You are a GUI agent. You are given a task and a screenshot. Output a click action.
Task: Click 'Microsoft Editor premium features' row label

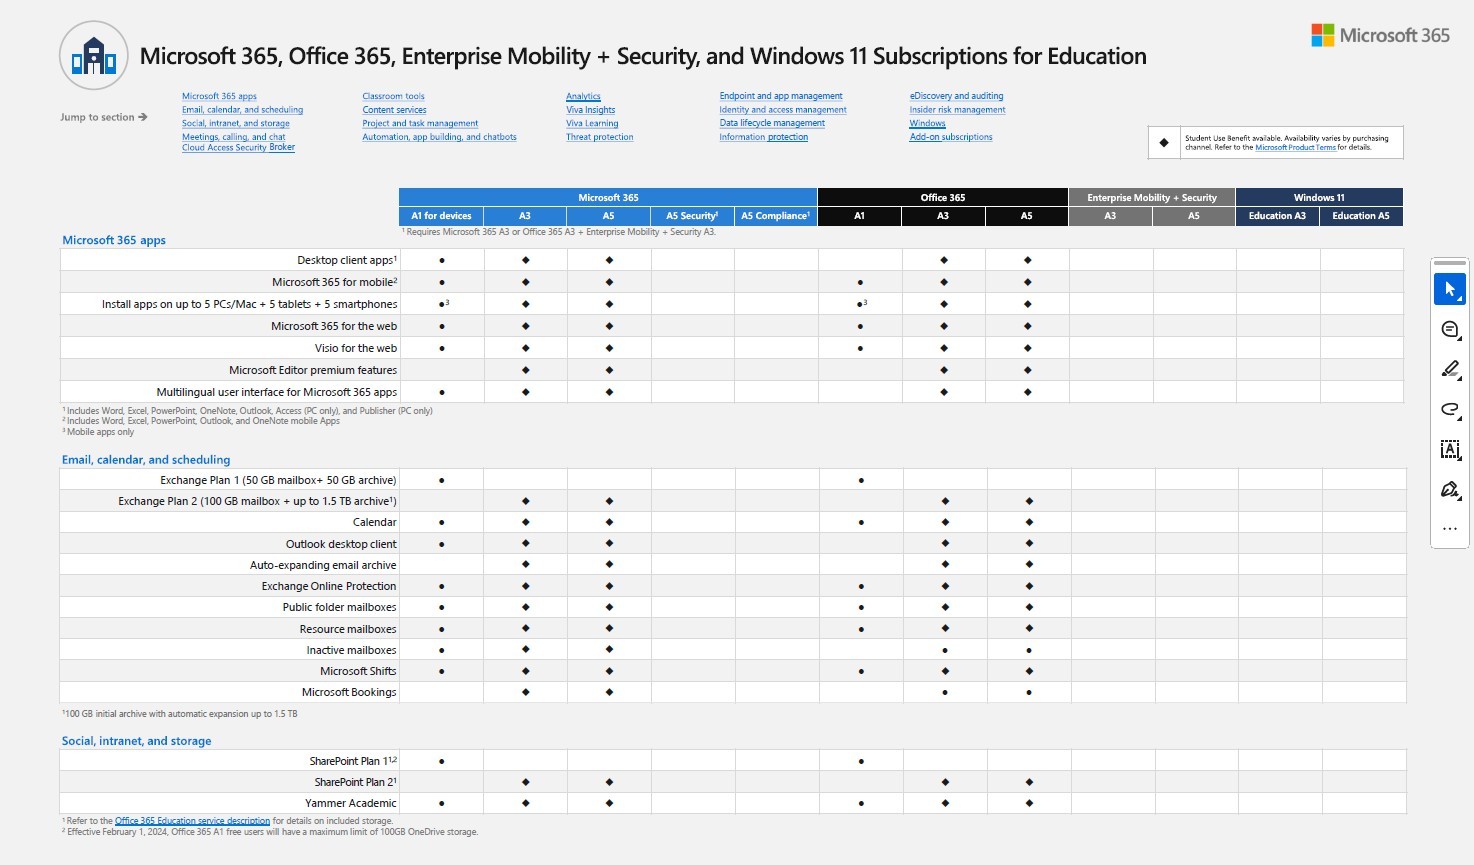(313, 370)
